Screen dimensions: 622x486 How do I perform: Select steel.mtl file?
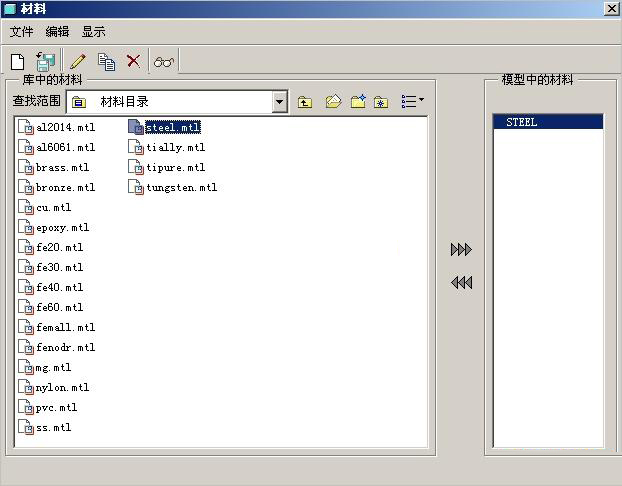coord(165,127)
